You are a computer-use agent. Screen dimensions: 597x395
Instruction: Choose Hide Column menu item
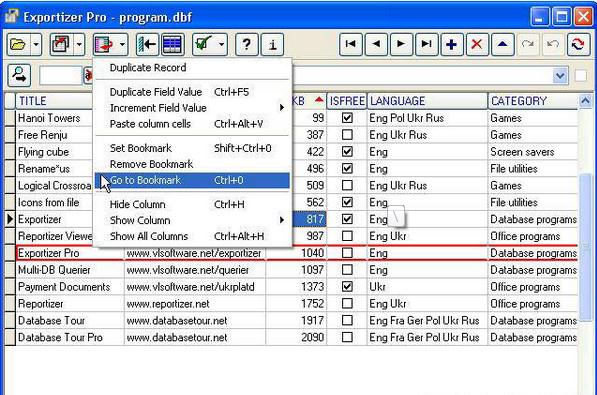click(192, 205)
